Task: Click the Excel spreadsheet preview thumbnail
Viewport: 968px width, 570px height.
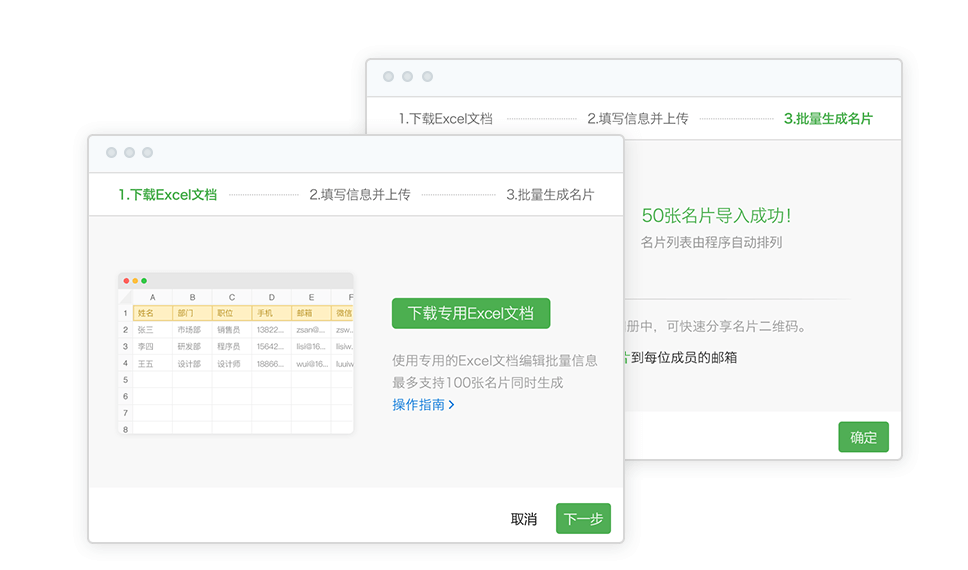Action: pos(236,353)
